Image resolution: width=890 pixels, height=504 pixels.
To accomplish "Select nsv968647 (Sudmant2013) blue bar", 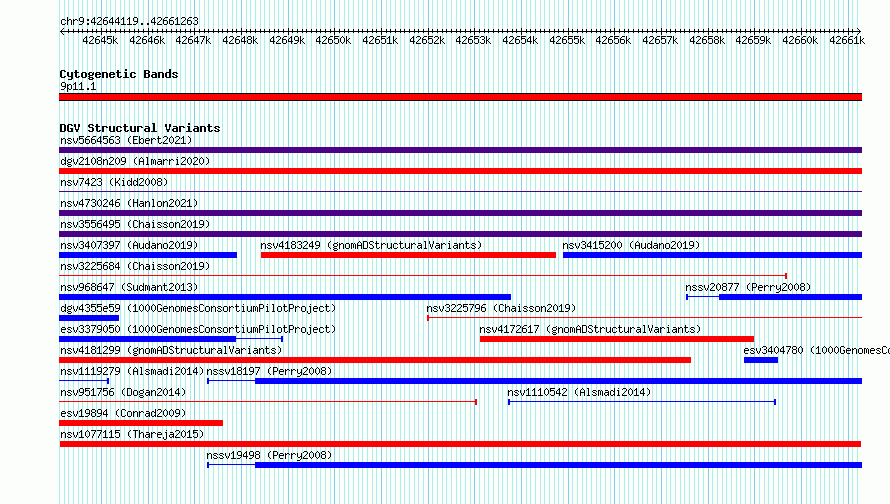I will [285, 297].
